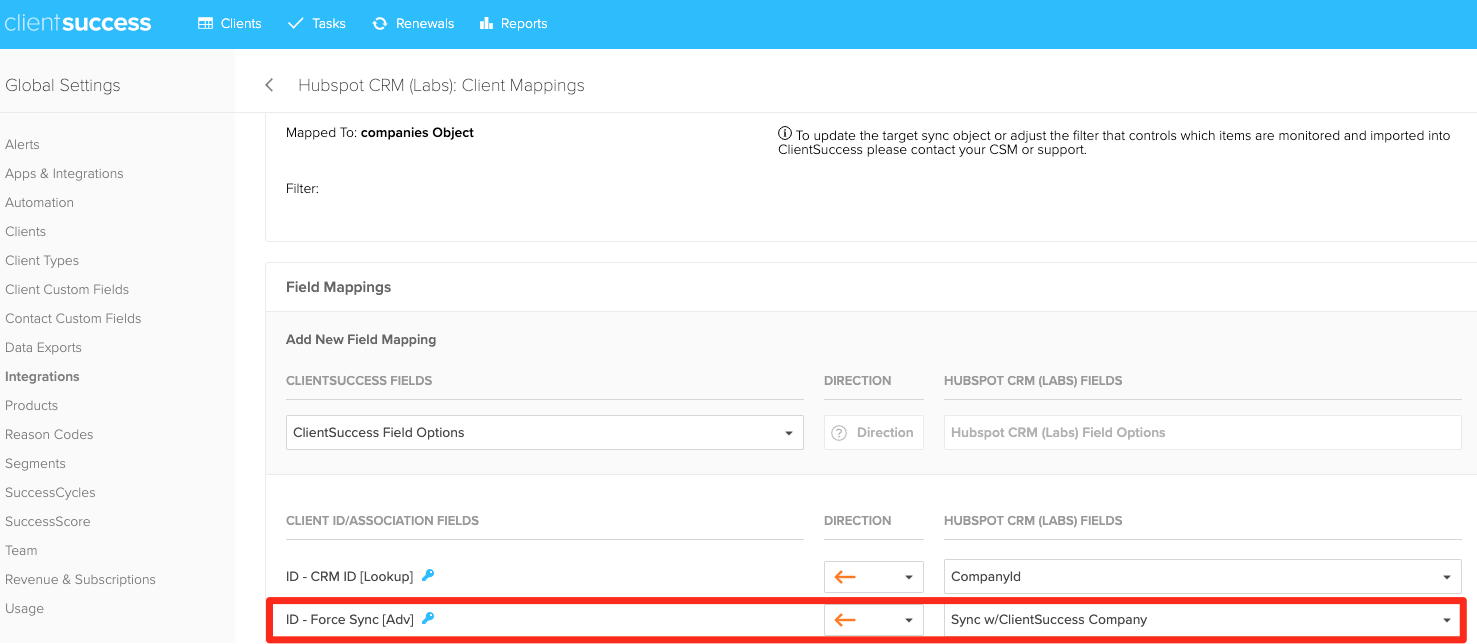
Task: Click the CLIENTSUCCESS FIELDS column header
Action: coord(359,381)
